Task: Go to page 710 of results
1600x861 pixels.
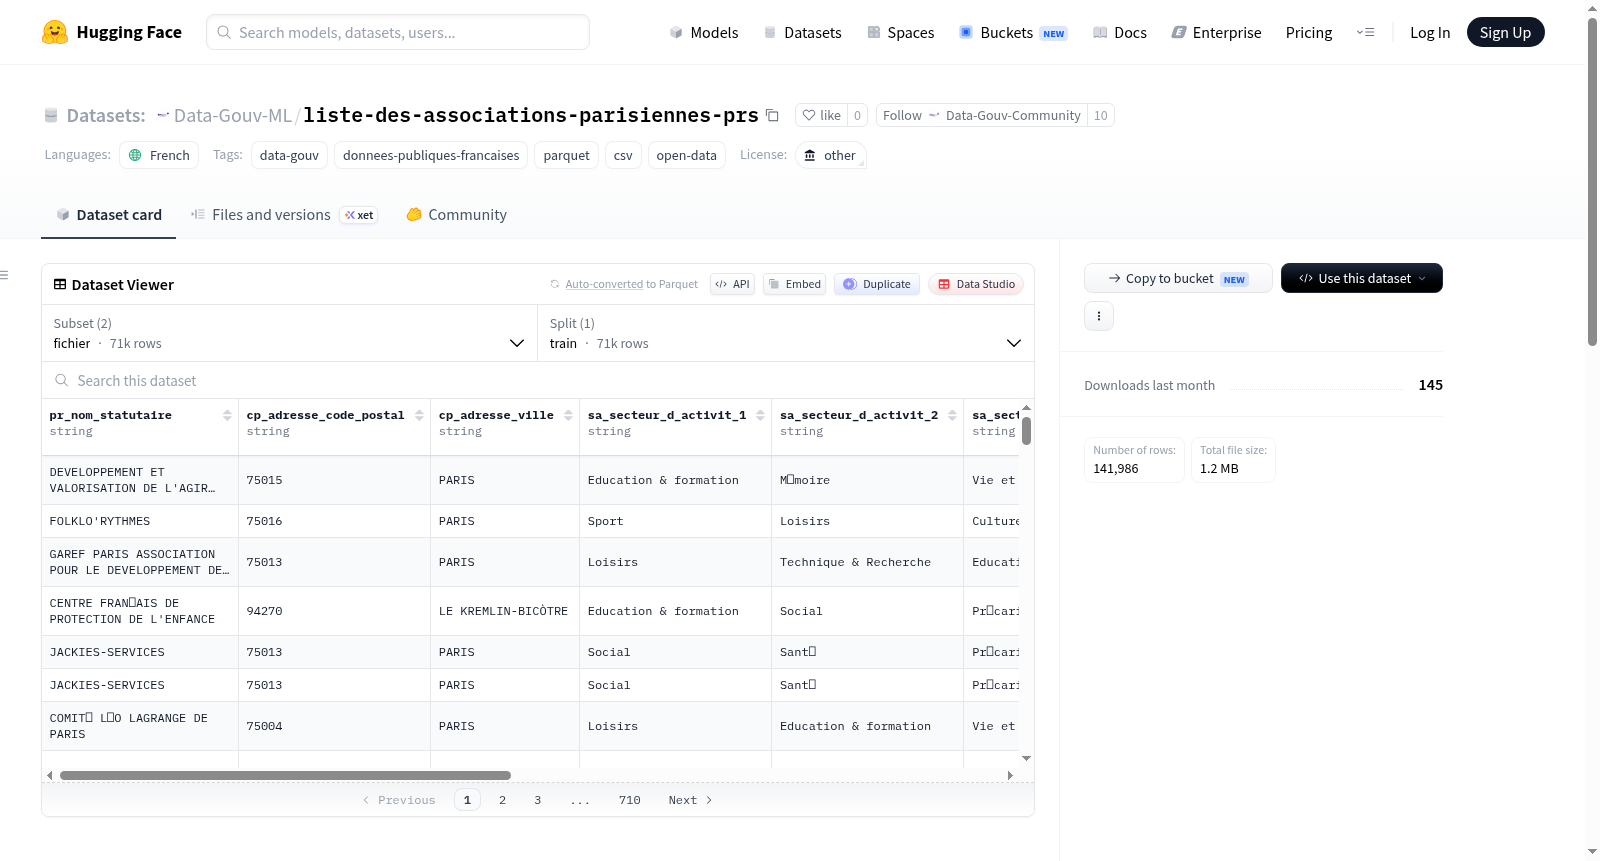Action: (629, 800)
